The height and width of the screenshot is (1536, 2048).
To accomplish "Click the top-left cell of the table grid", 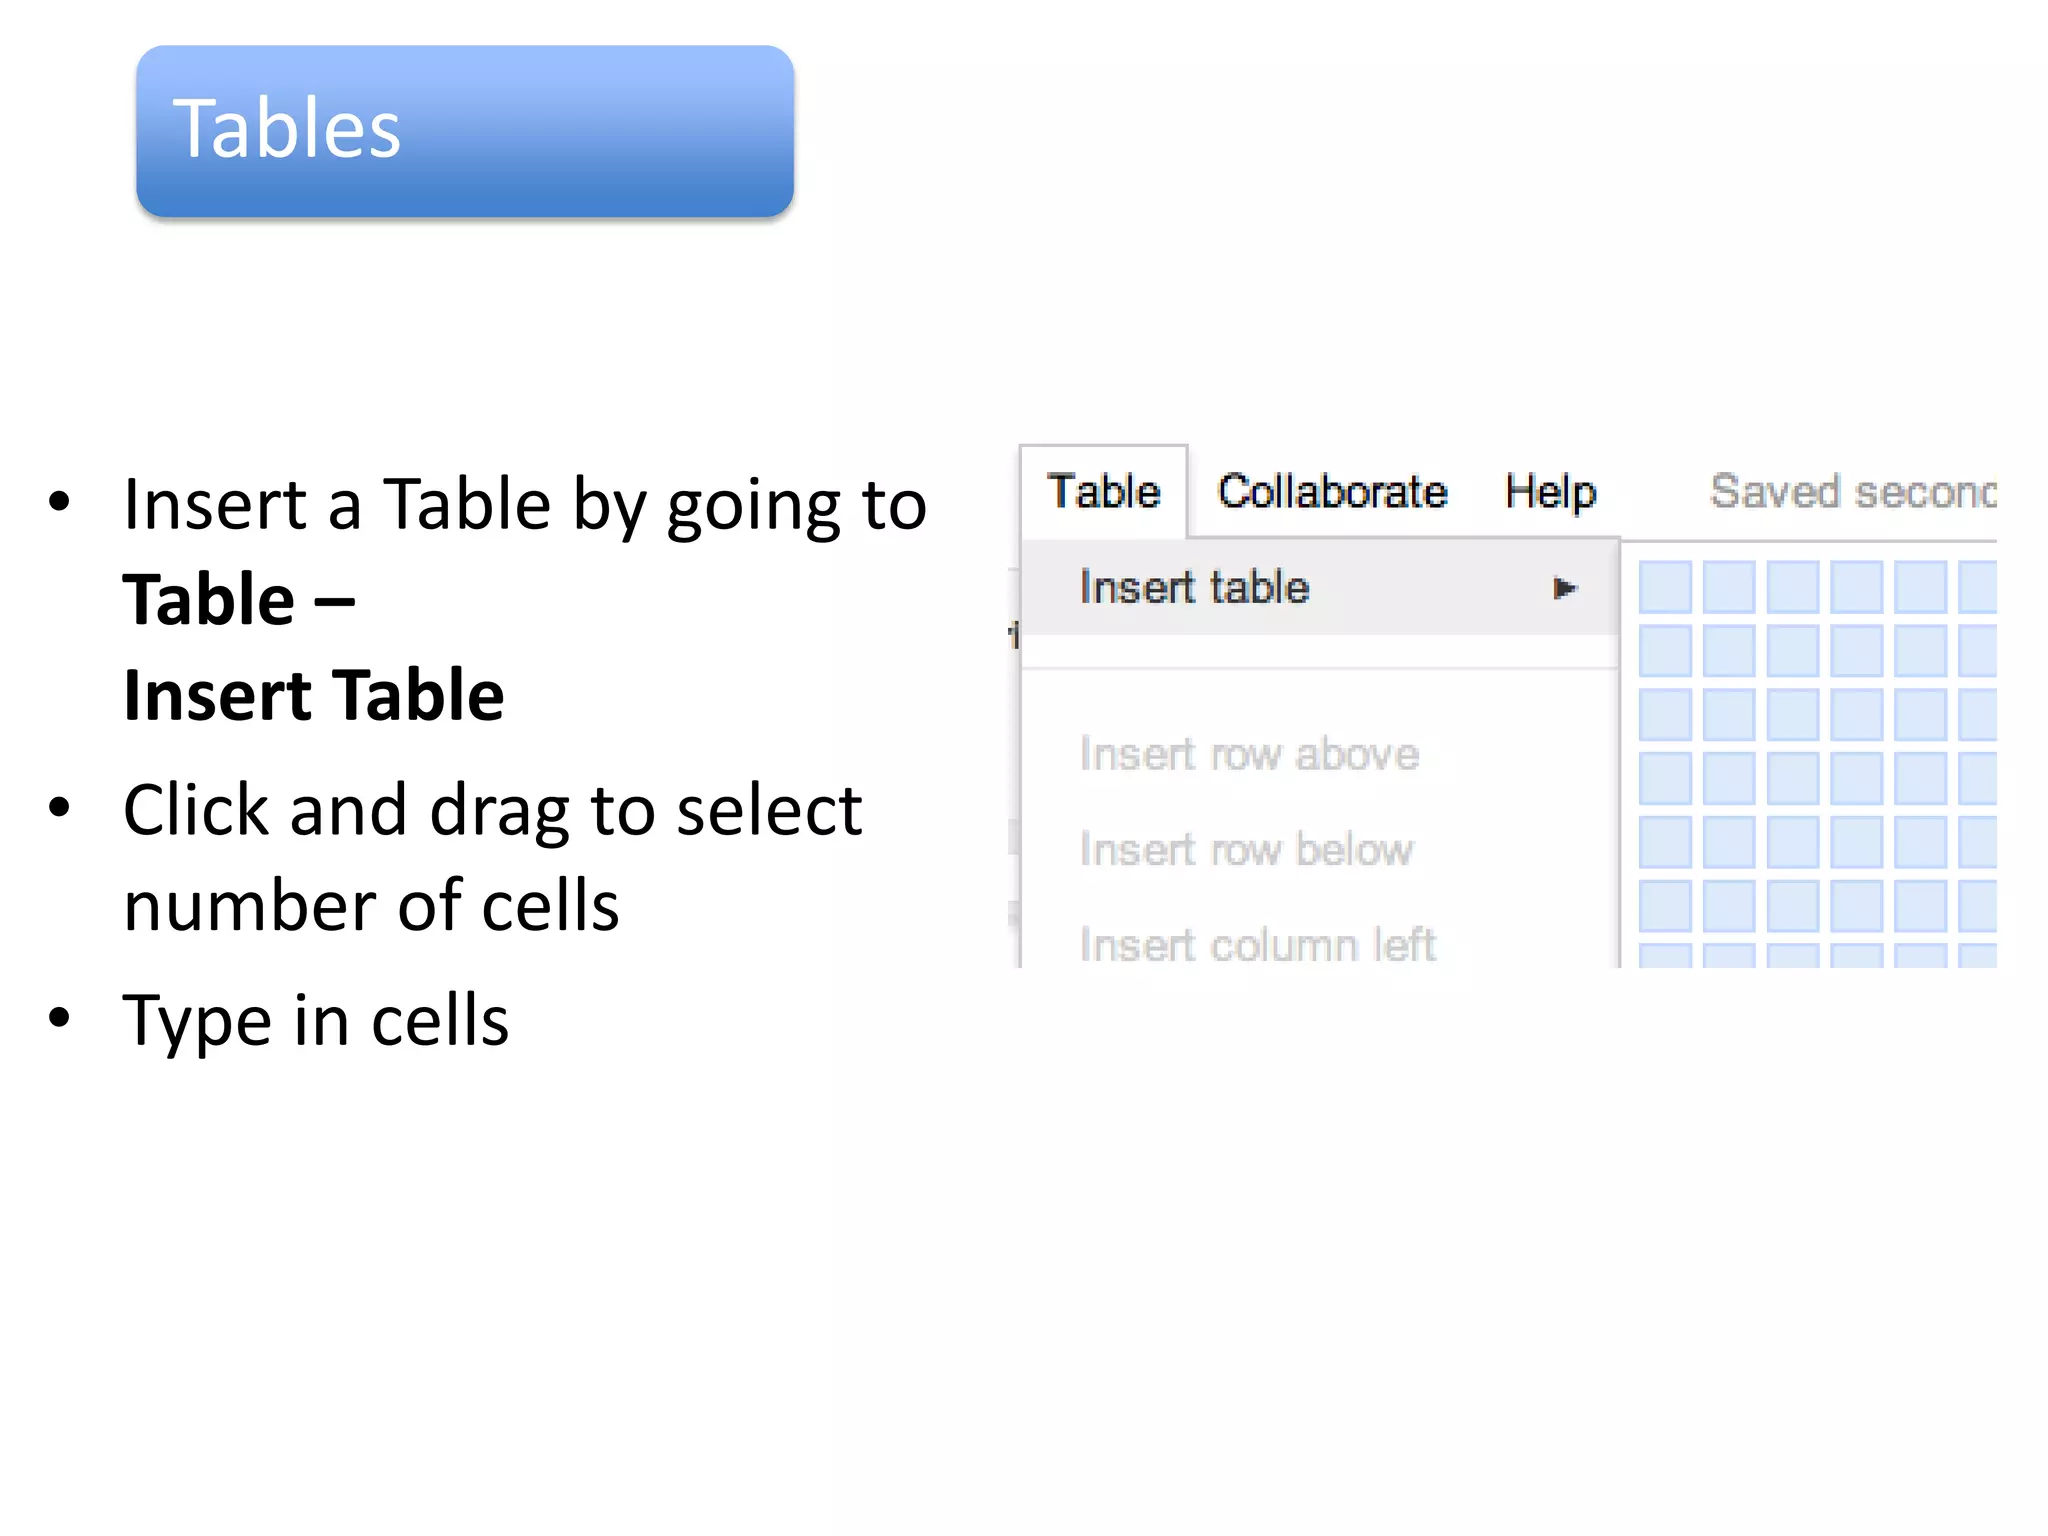I will coord(1665,587).
